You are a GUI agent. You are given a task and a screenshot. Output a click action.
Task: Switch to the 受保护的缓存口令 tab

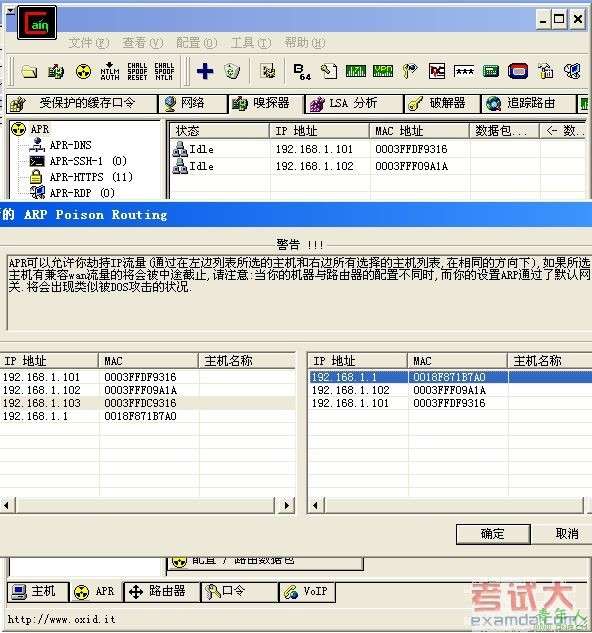point(82,104)
